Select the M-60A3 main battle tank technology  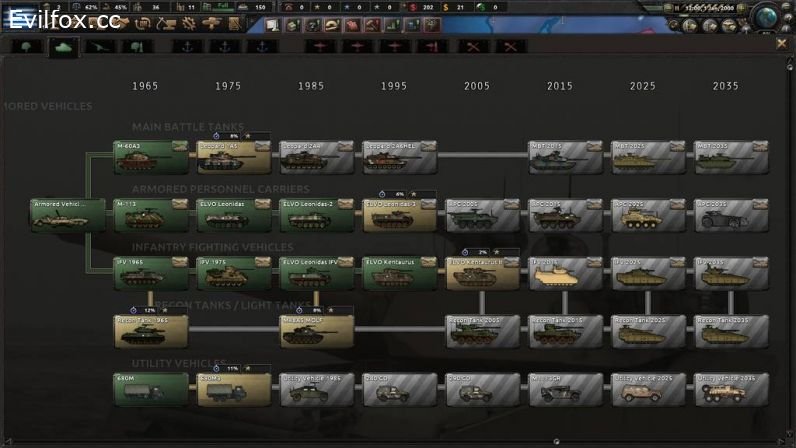(x=150, y=157)
